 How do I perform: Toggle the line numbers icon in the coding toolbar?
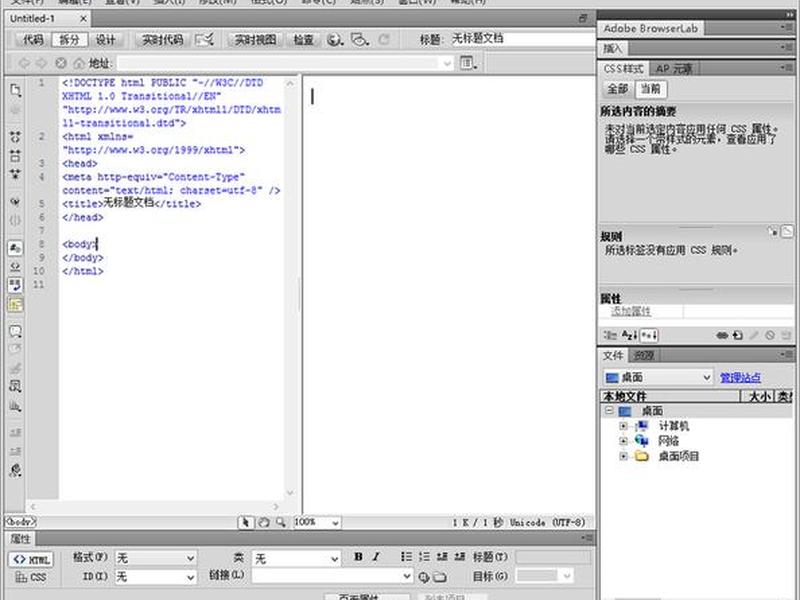coord(15,248)
